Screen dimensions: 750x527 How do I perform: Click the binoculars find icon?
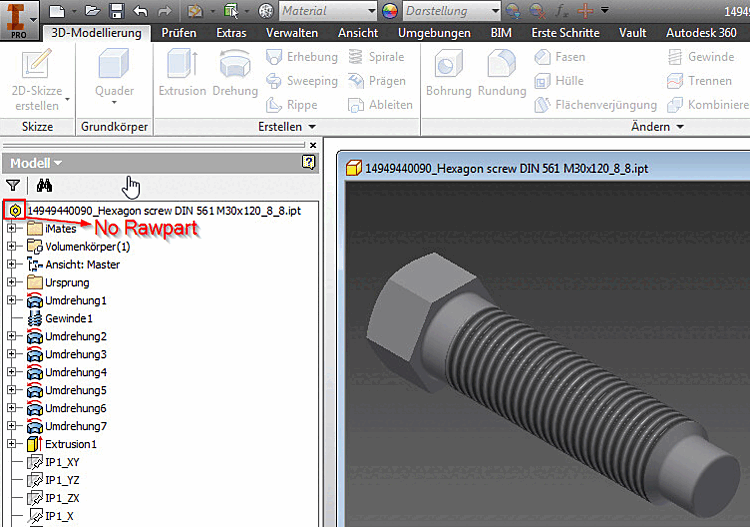(44, 185)
